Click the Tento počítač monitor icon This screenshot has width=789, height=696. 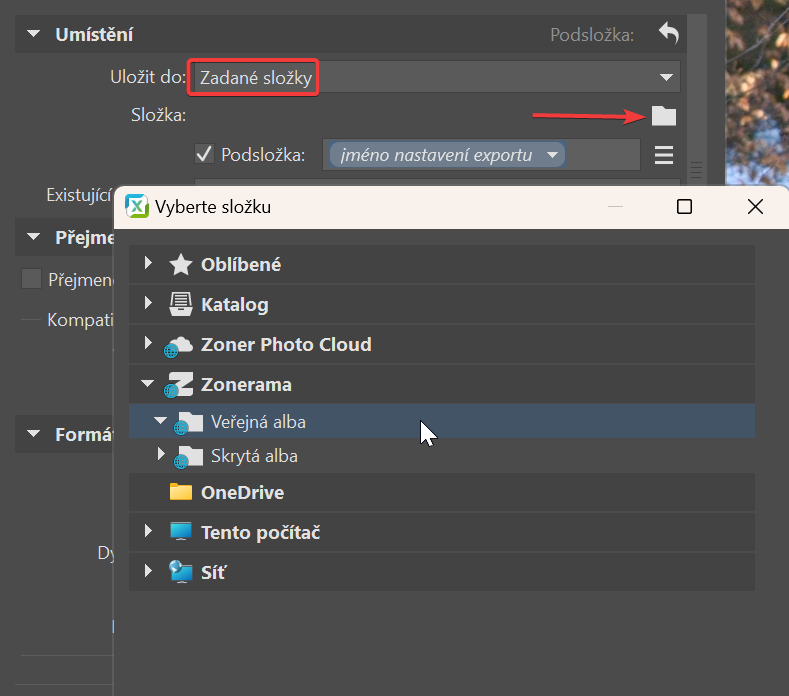[181, 531]
